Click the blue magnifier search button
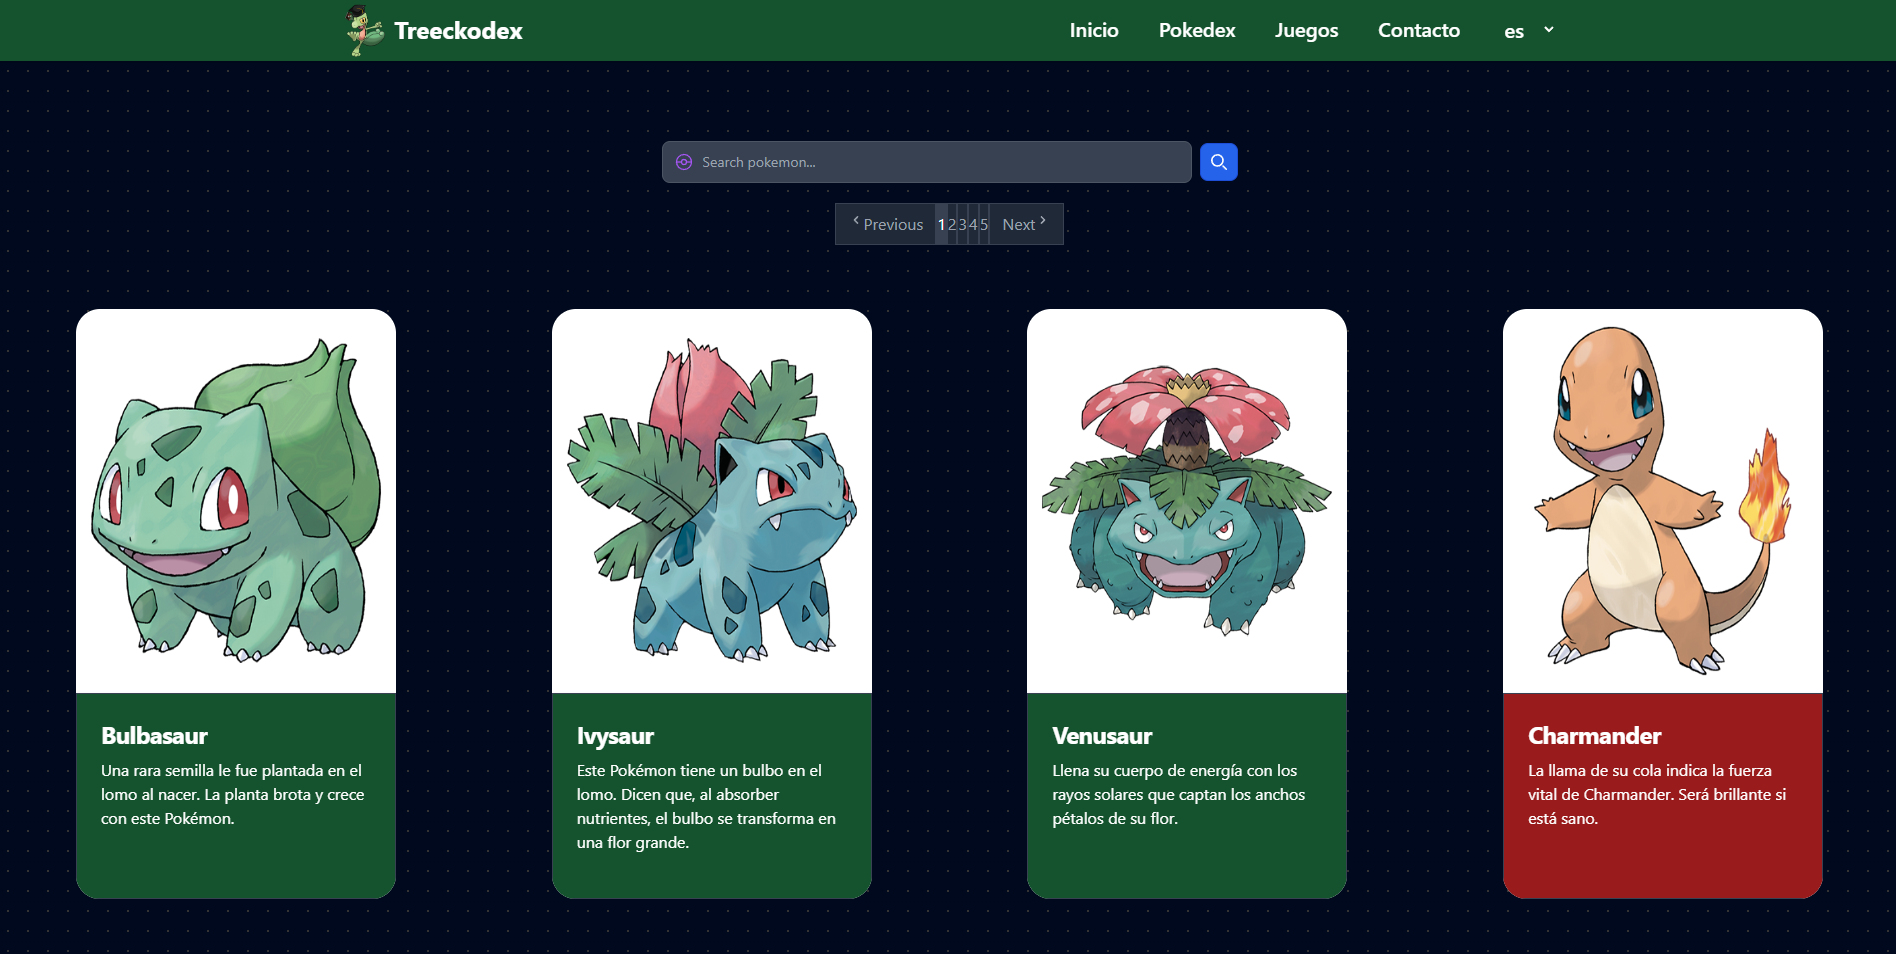Viewport: 1896px width, 954px height. tap(1218, 162)
